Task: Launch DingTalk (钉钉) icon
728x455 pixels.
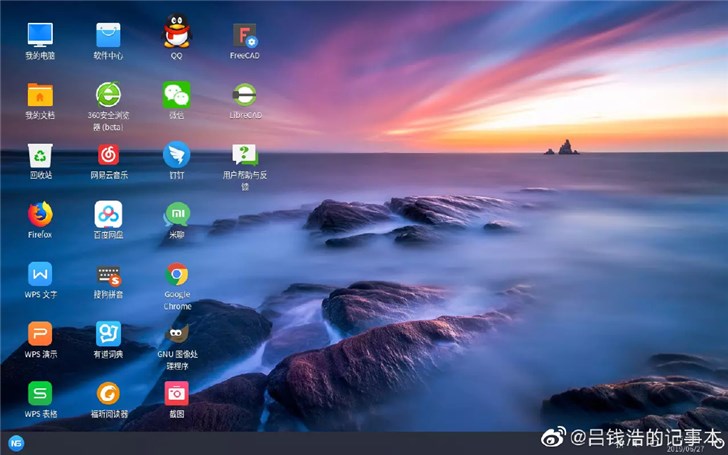Action: [177, 155]
